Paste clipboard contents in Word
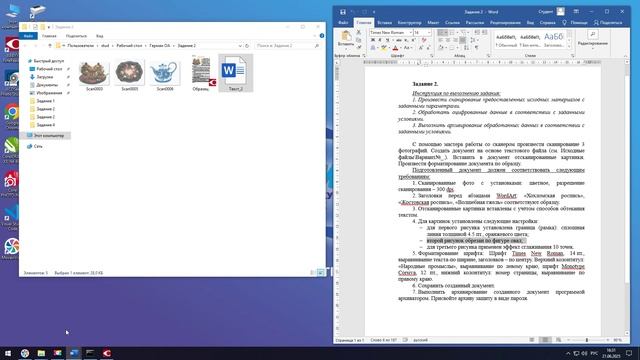 coord(346,39)
